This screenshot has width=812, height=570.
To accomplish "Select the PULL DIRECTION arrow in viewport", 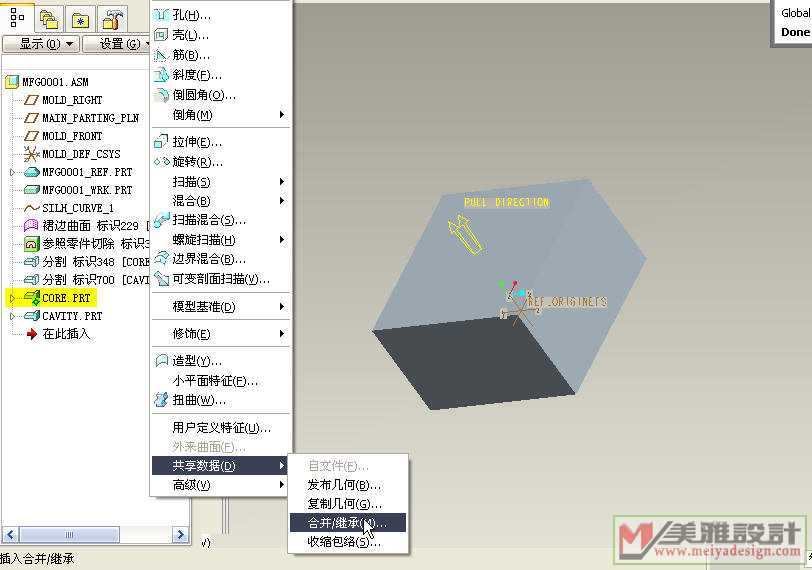I will click(466, 236).
